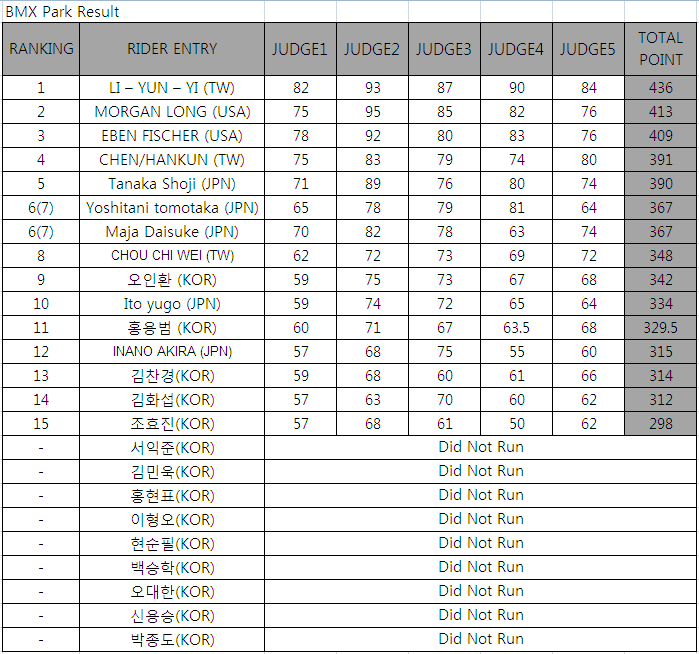Click the JUDGE5 column header
This screenshot has height=654, width=699.
[x=588, y=49]
